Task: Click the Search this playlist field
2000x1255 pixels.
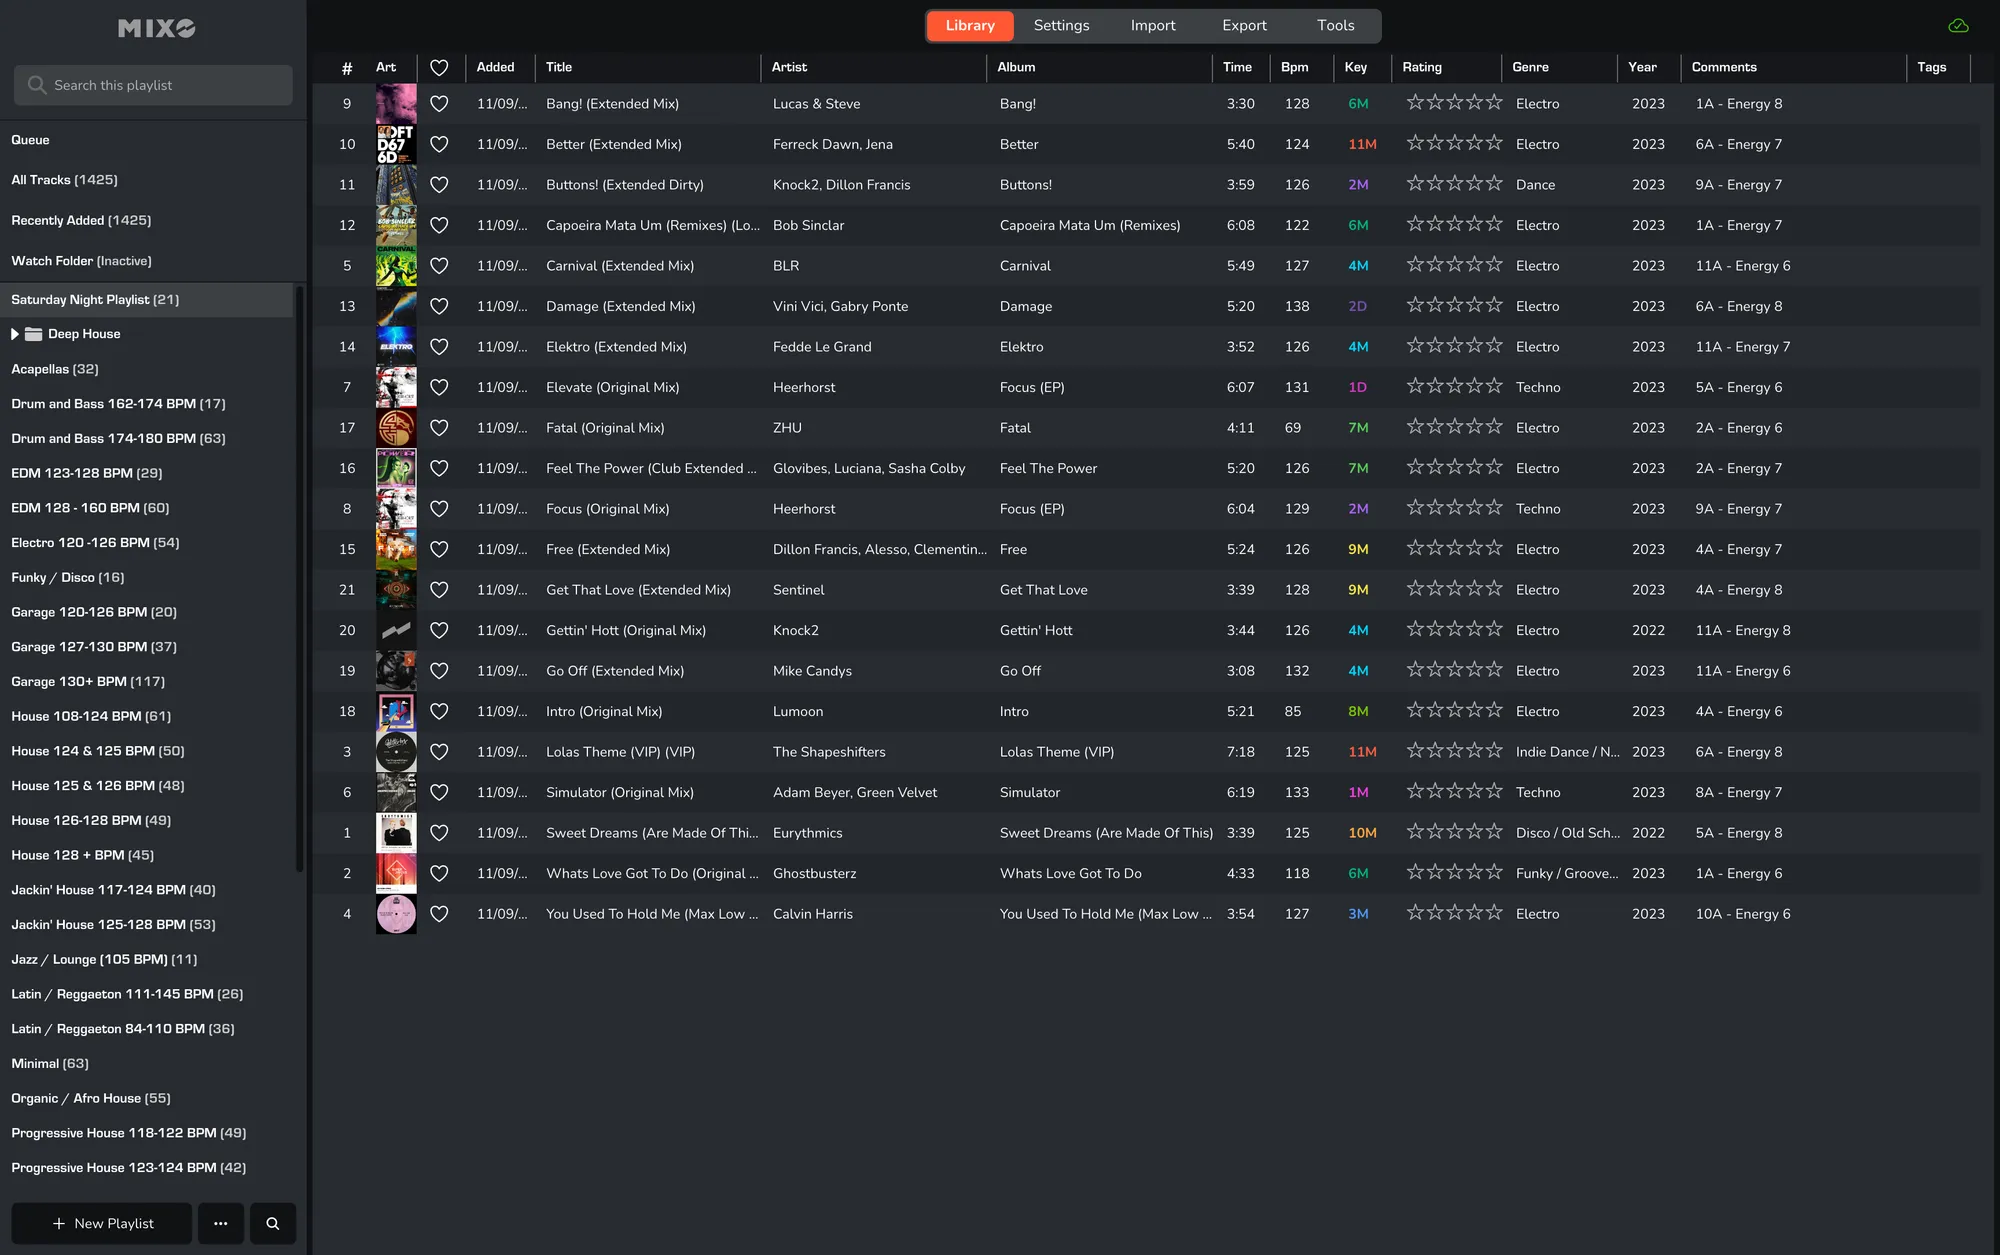Action: pyautogui.click(x=153, y=85)
